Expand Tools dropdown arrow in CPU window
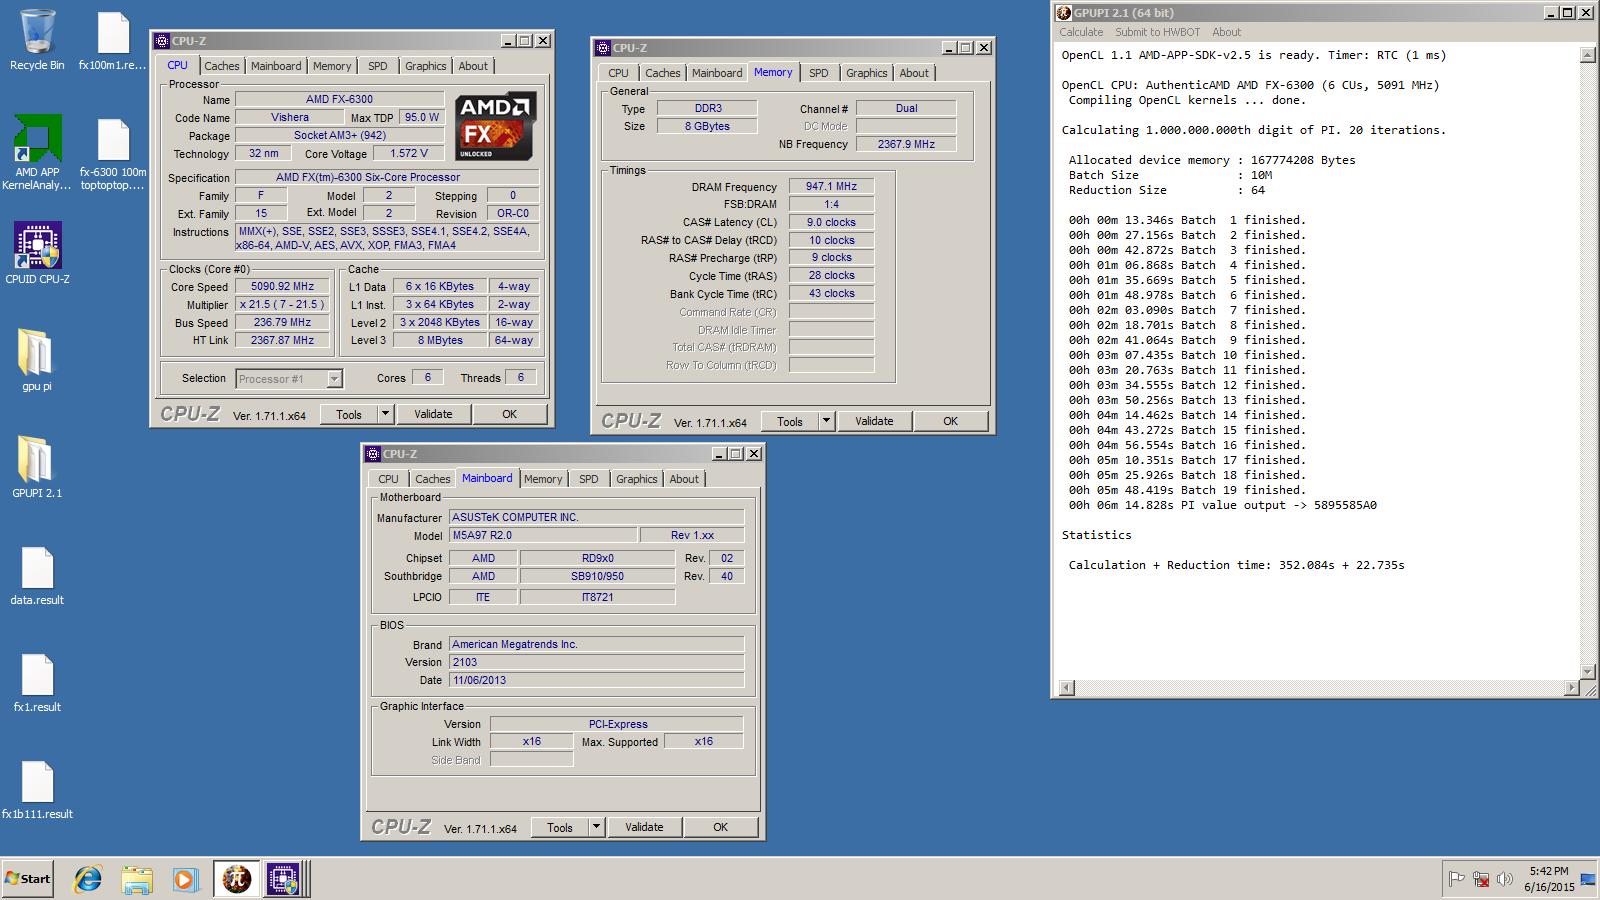Screen dimensions: 1600x900 [386, 414]
